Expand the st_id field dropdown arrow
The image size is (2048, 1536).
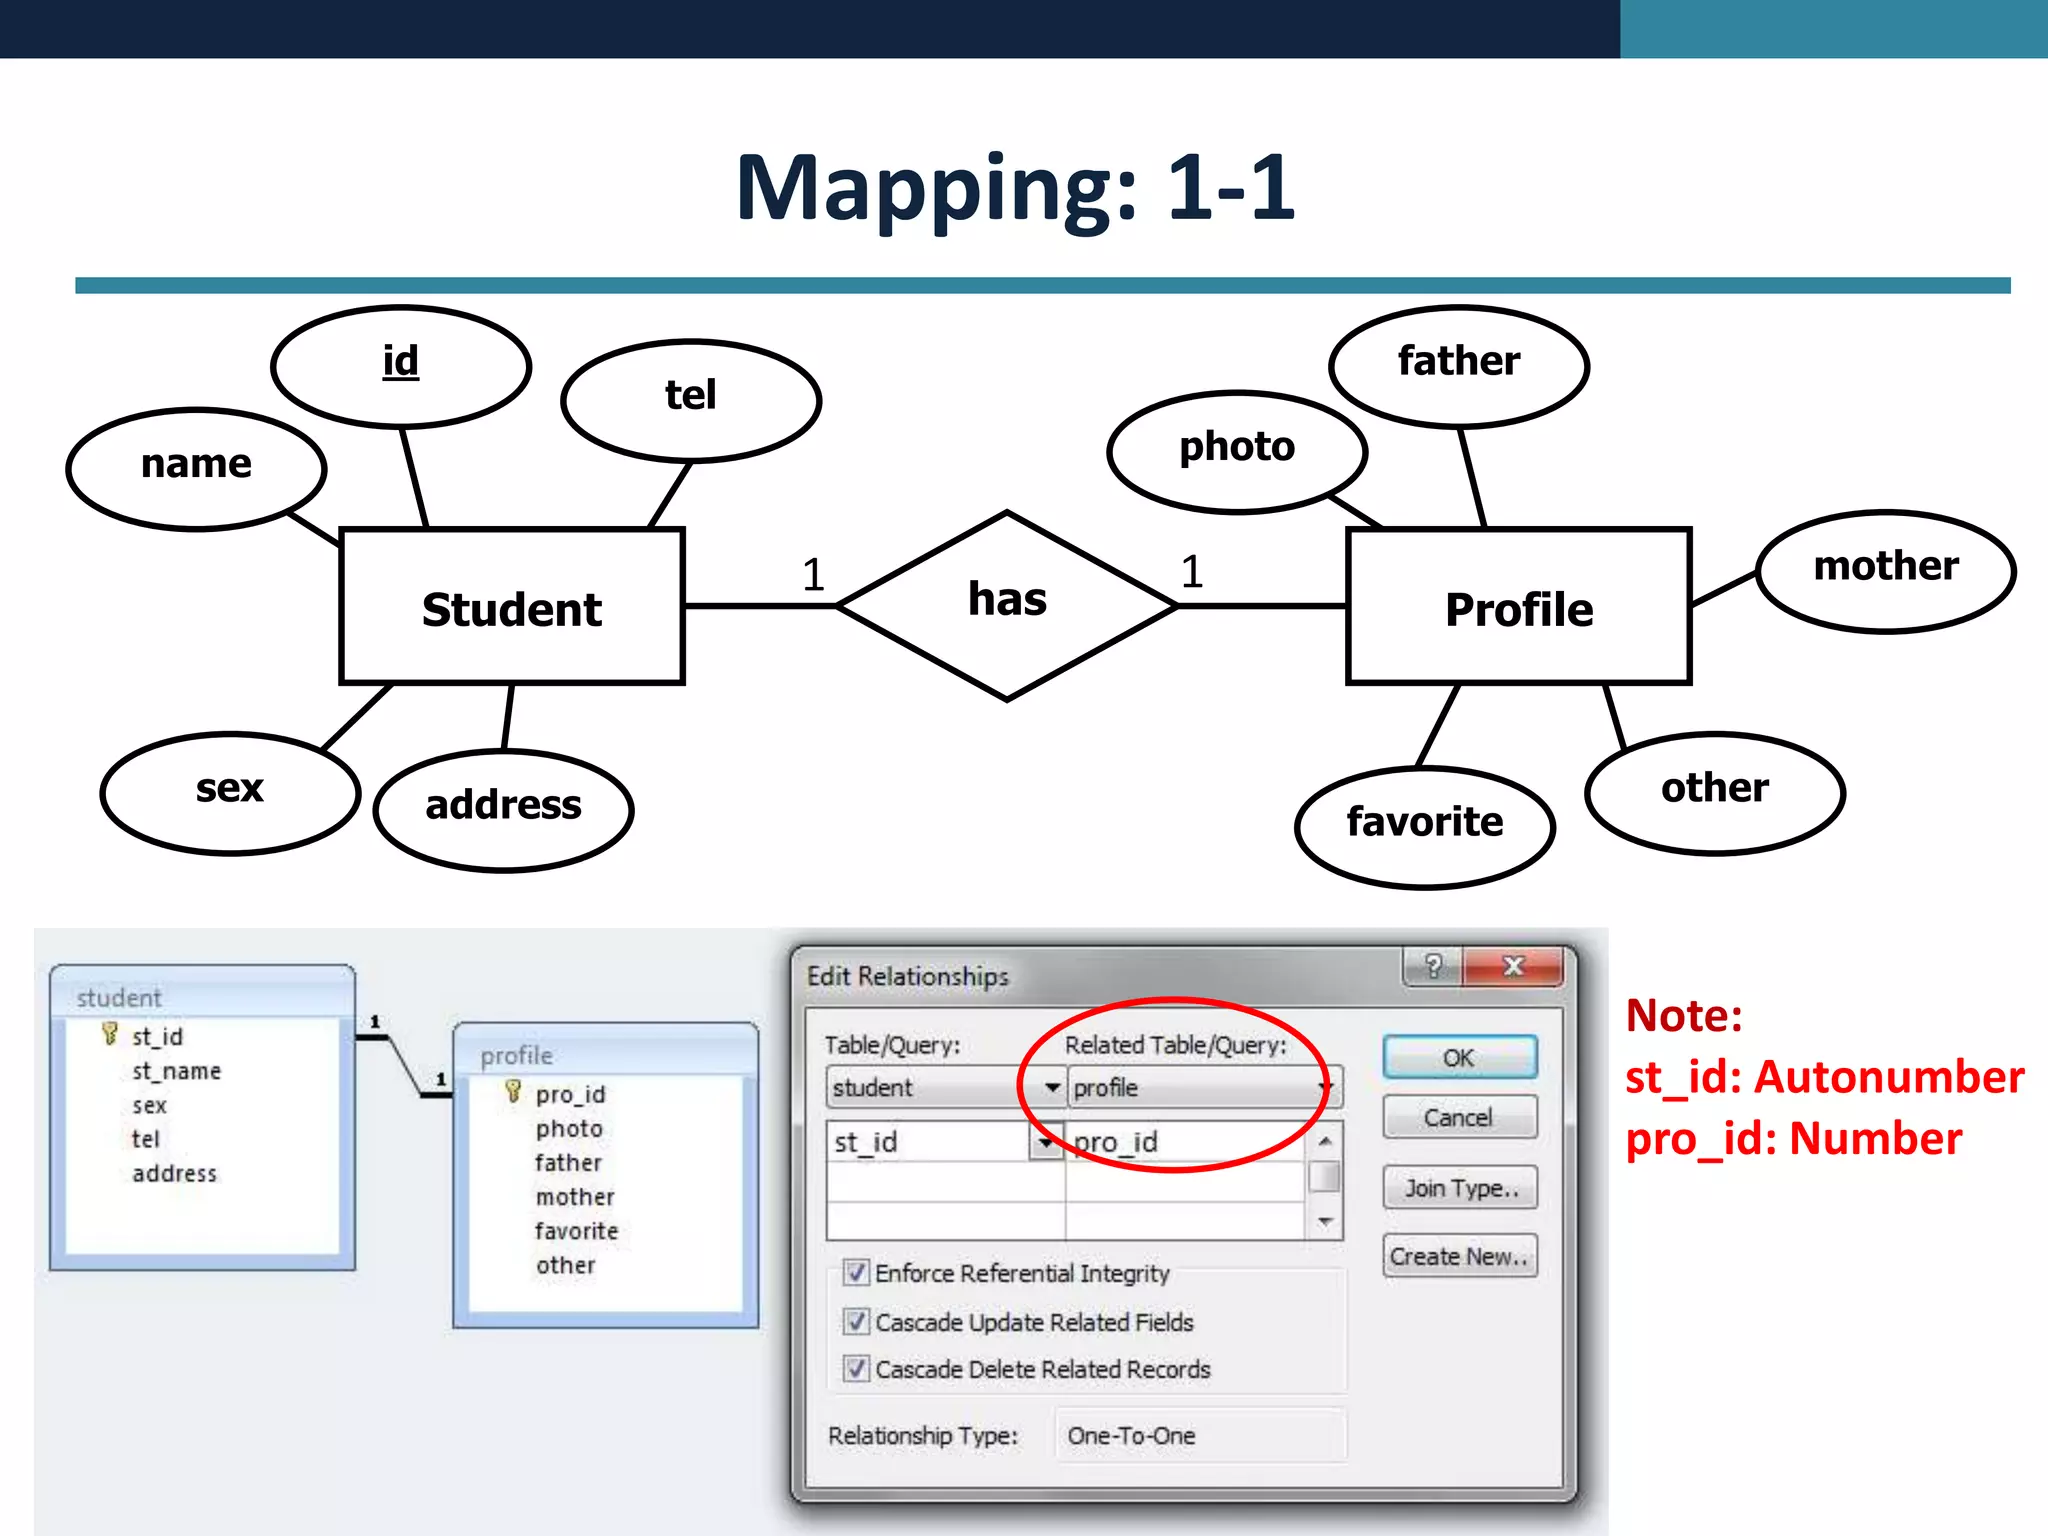tap(1046, 1141)
